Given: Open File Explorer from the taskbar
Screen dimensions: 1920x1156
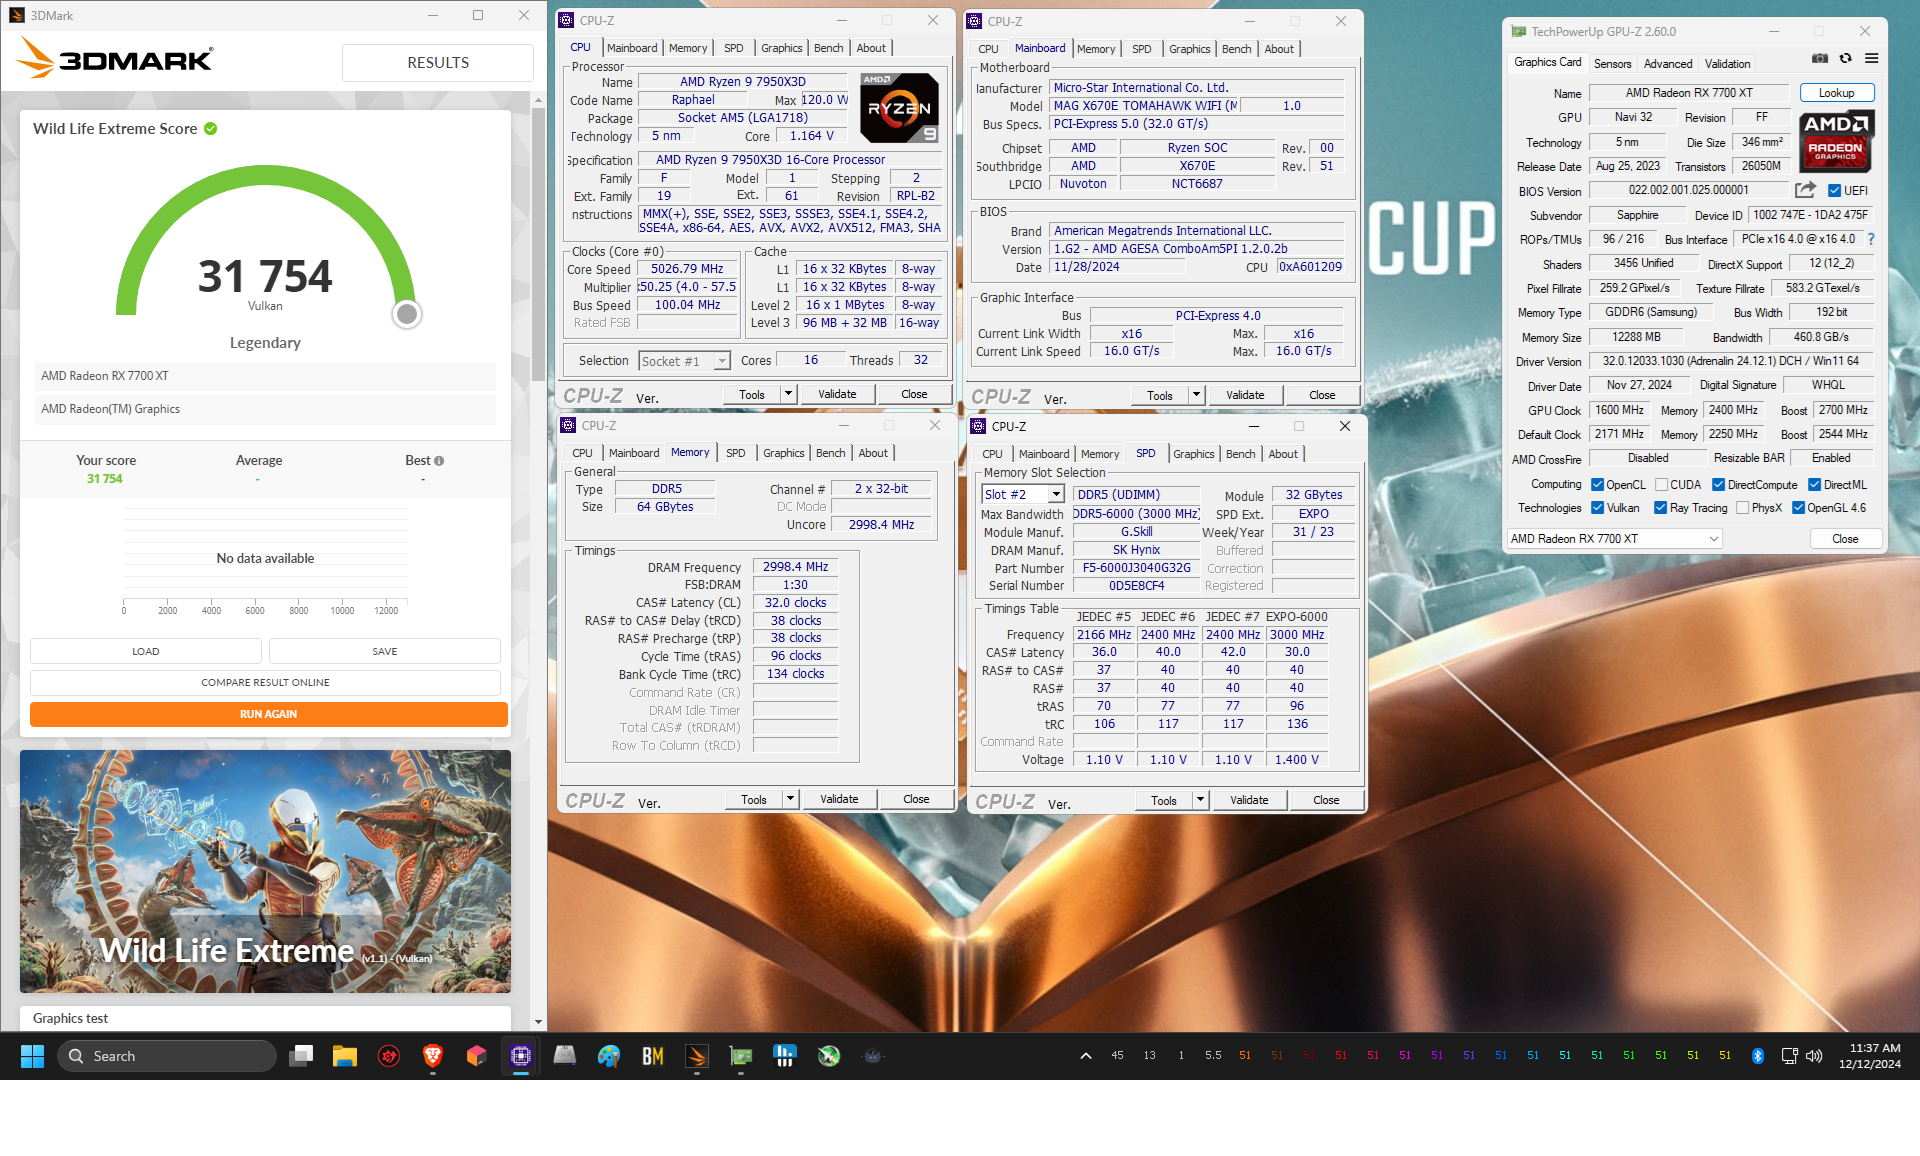Looking at the screenshot, I should (345, 1056).
